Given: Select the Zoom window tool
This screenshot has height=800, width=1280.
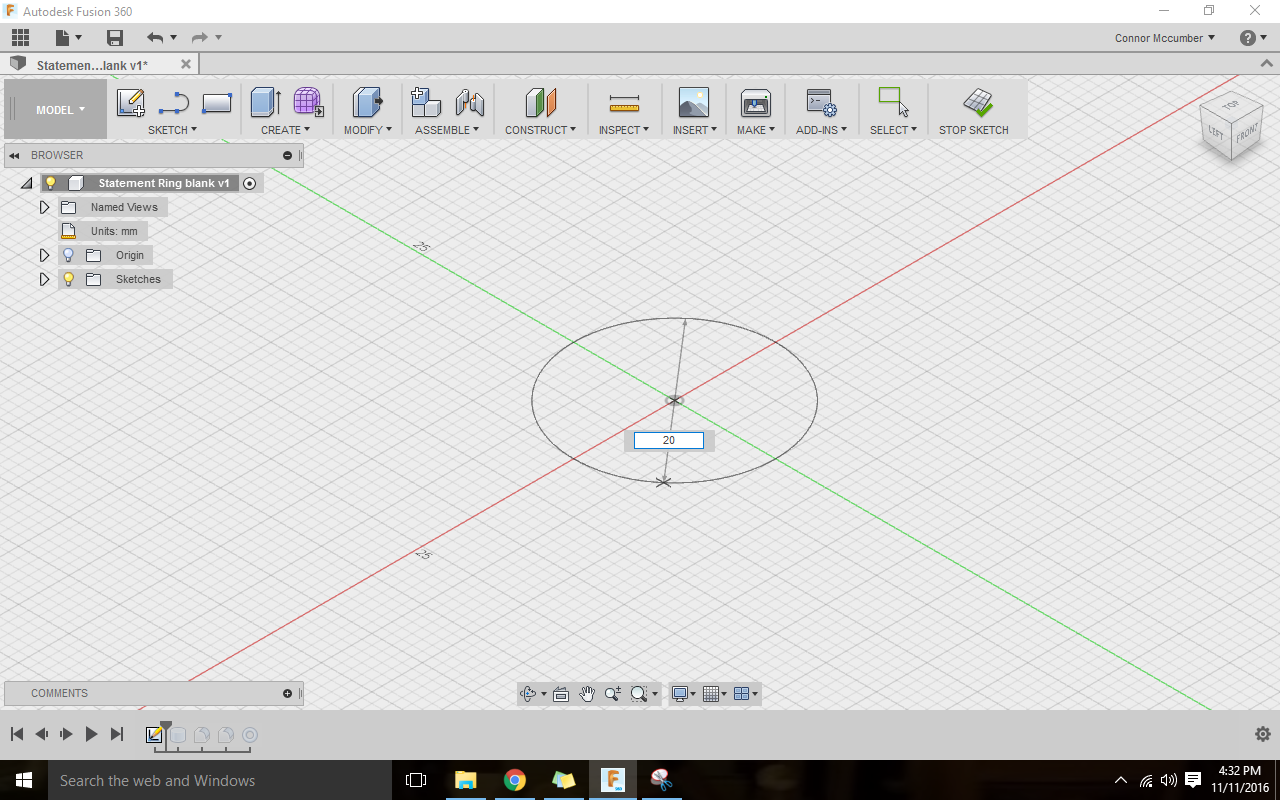Looking at the screenshot, I should tap(612, 693).
